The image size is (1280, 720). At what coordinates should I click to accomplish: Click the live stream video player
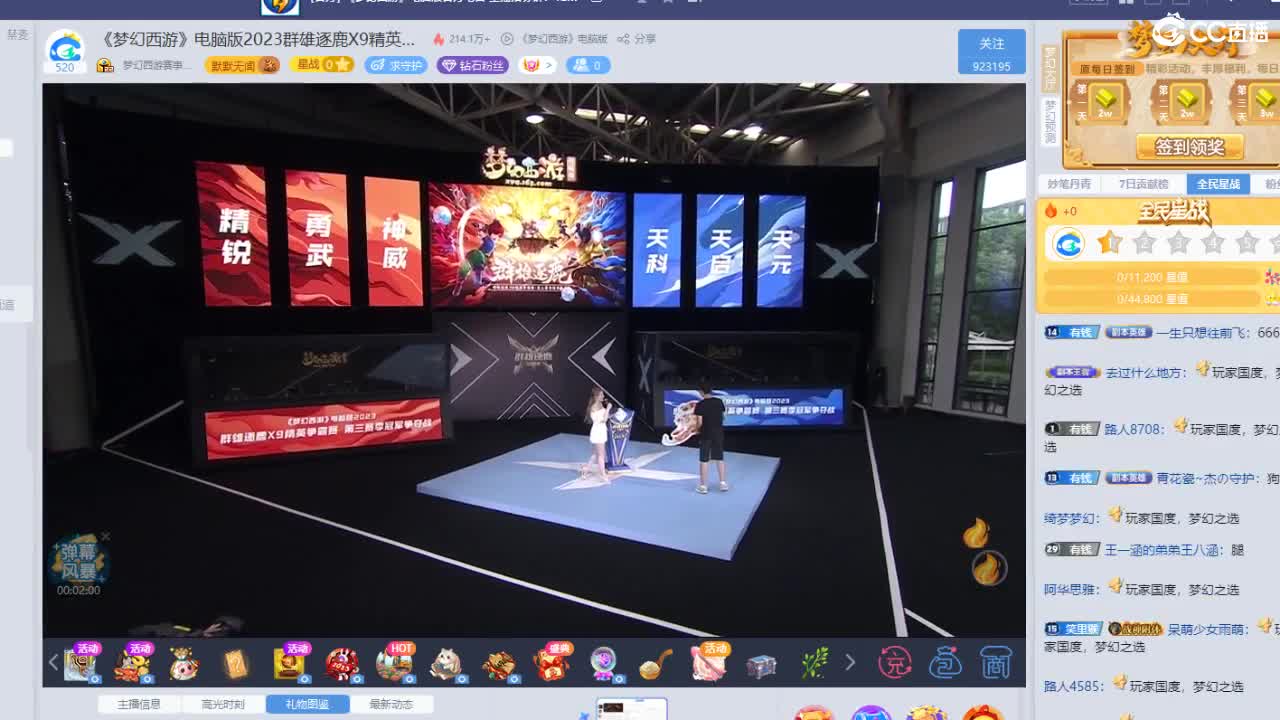pos(534,360)
